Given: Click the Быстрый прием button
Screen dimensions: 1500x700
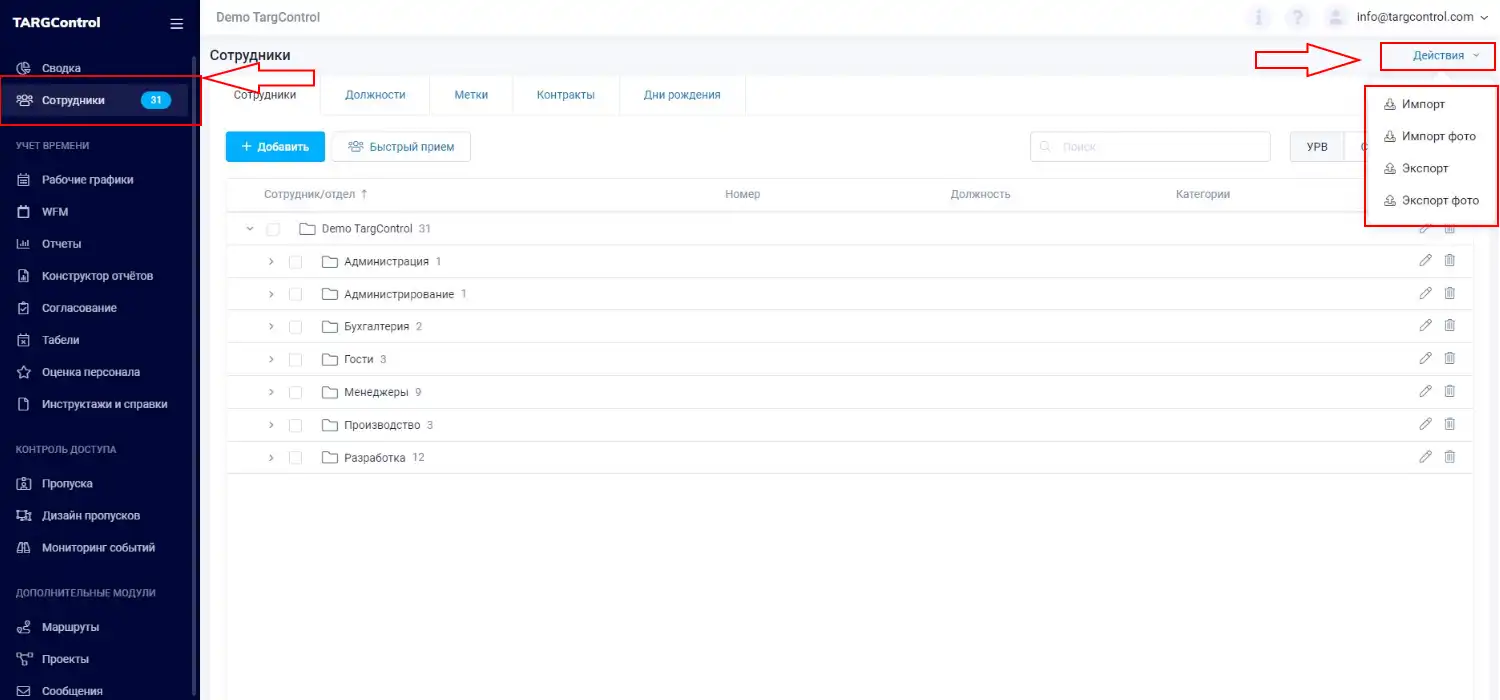Looking at the screenshot, I should 401,147.
